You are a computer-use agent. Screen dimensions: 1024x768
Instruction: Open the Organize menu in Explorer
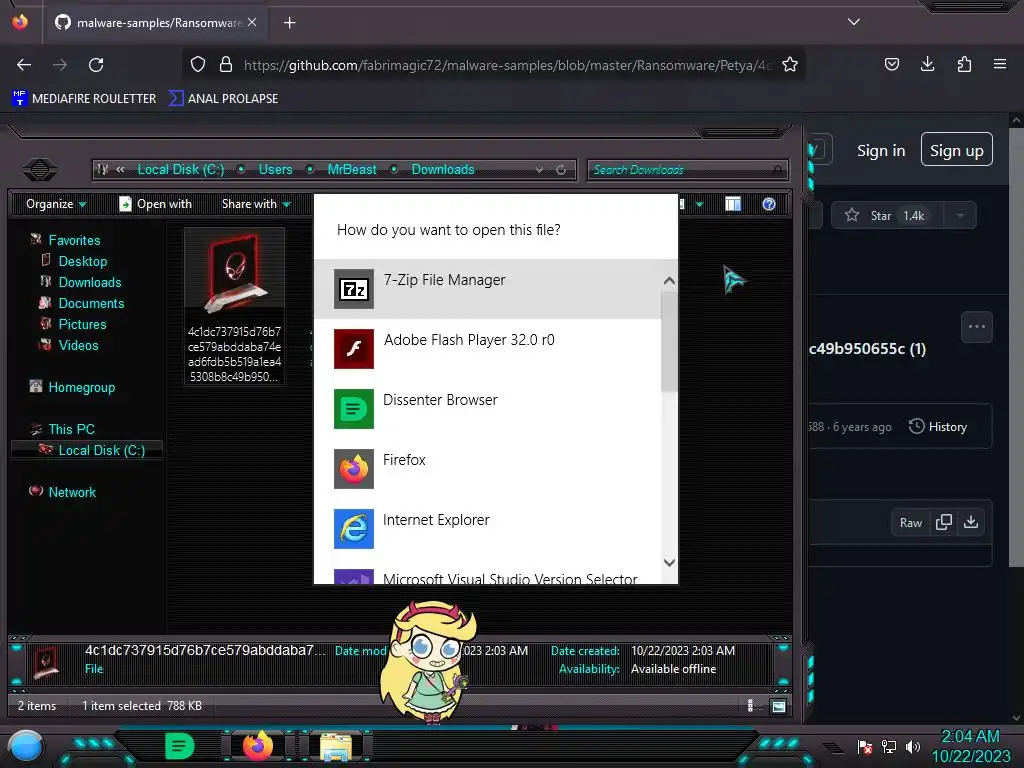click(x=56, y=204)
